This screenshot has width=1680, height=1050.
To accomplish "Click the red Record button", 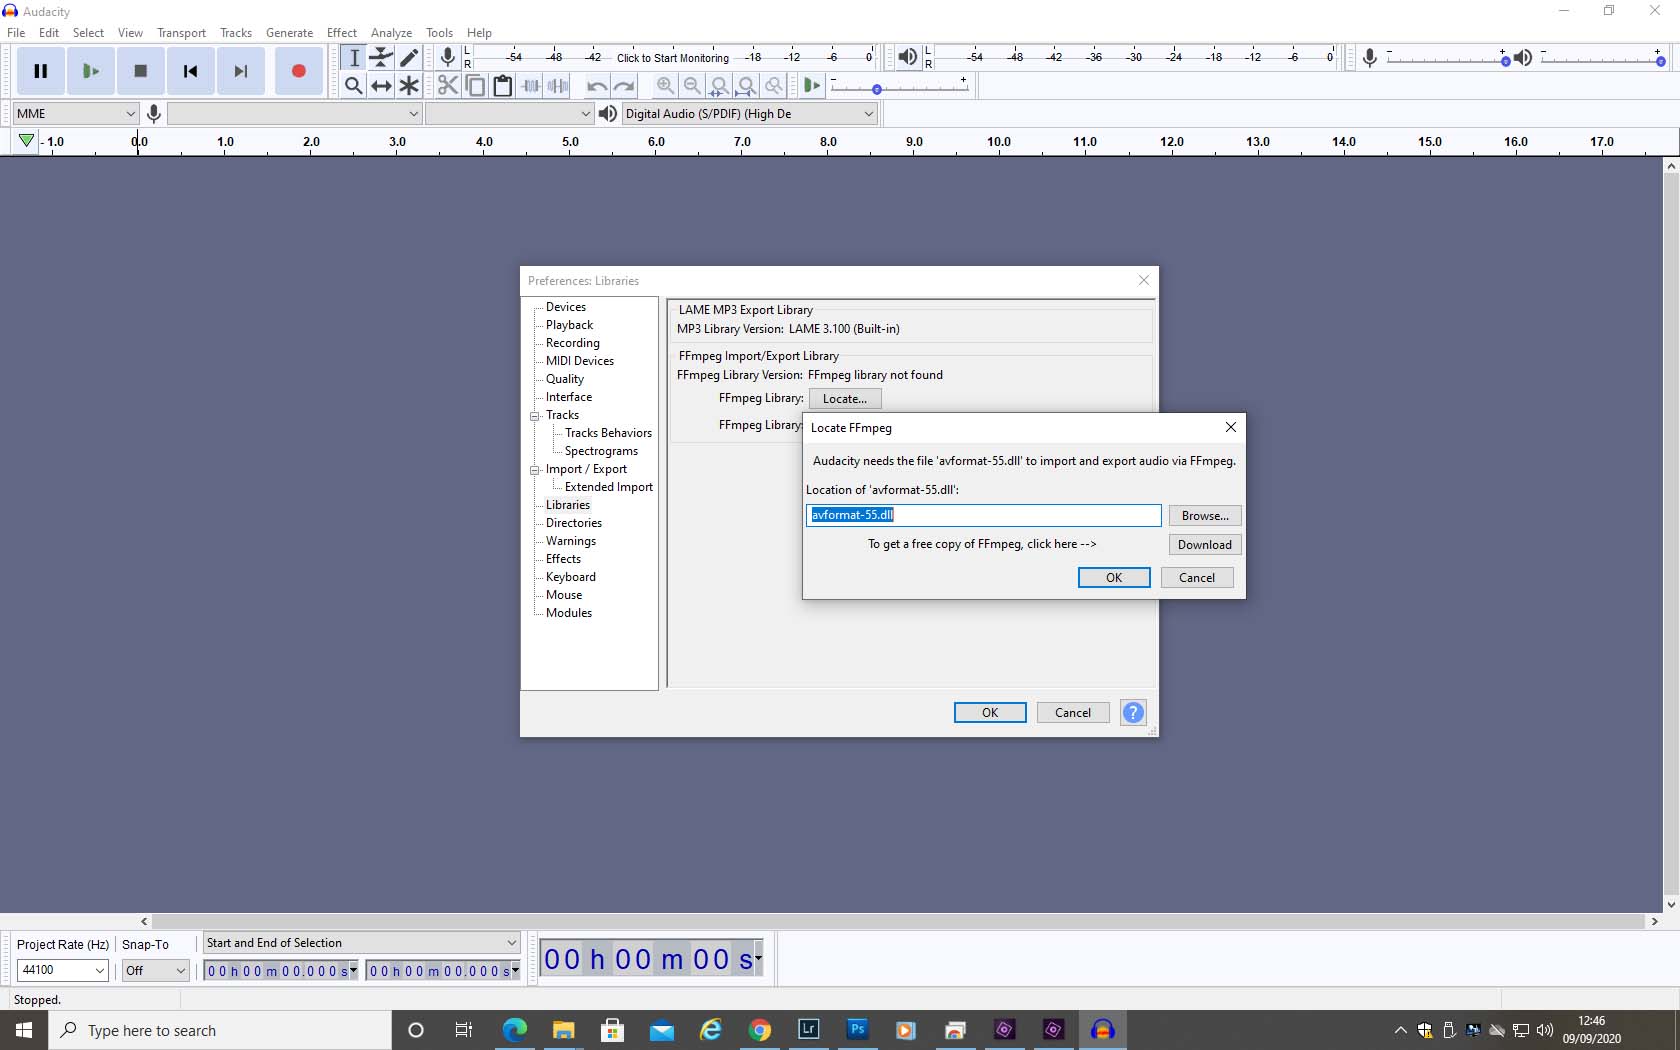I will (x=298, y=71).
